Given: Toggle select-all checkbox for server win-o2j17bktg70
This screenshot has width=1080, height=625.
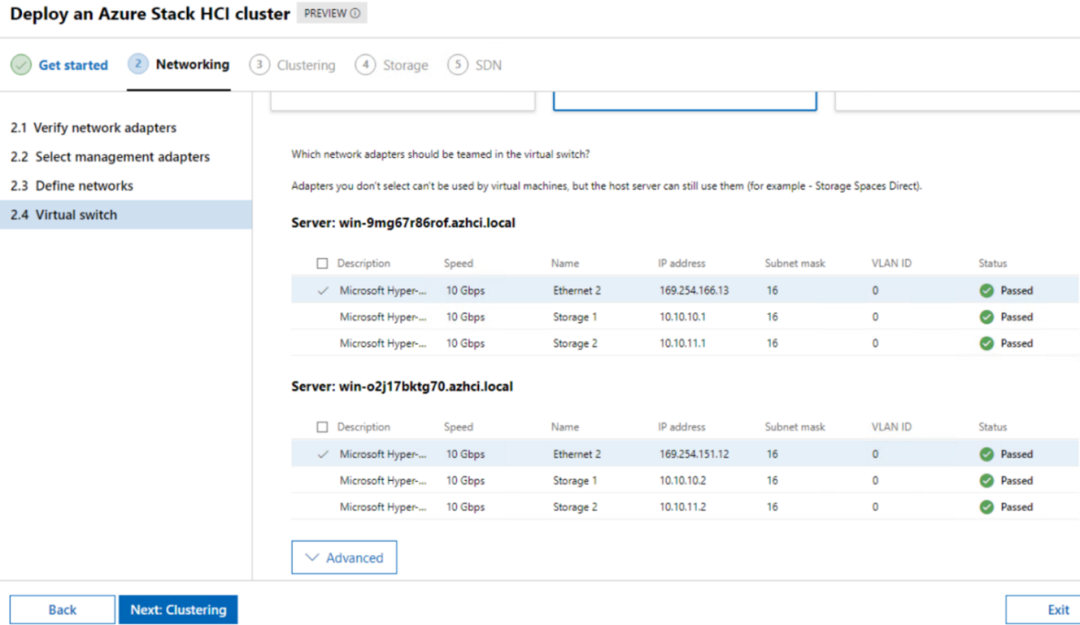Looking at the screenshot, I should coord(322,427).
